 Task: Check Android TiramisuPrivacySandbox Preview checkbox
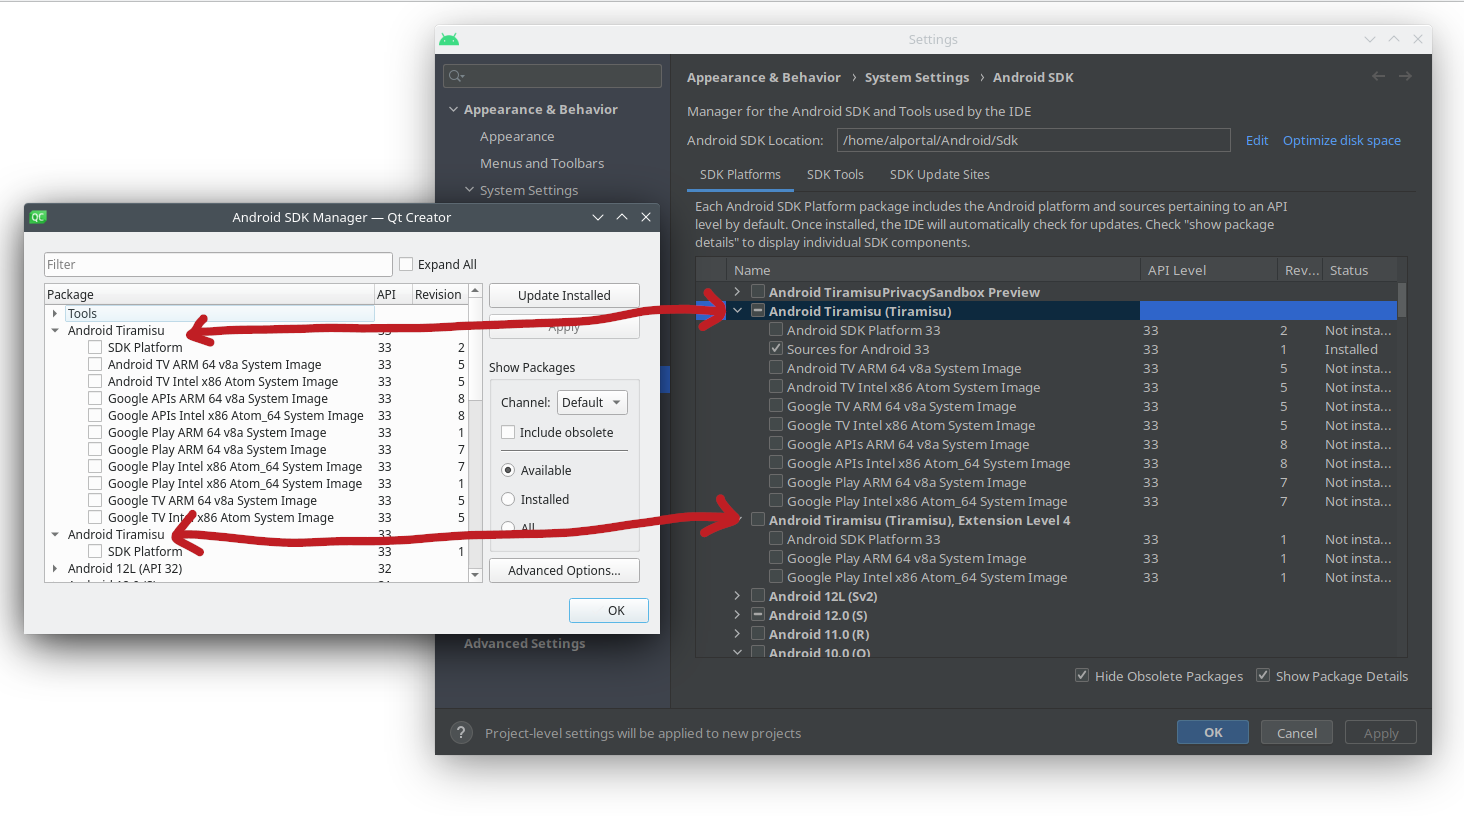click(758, 291)
